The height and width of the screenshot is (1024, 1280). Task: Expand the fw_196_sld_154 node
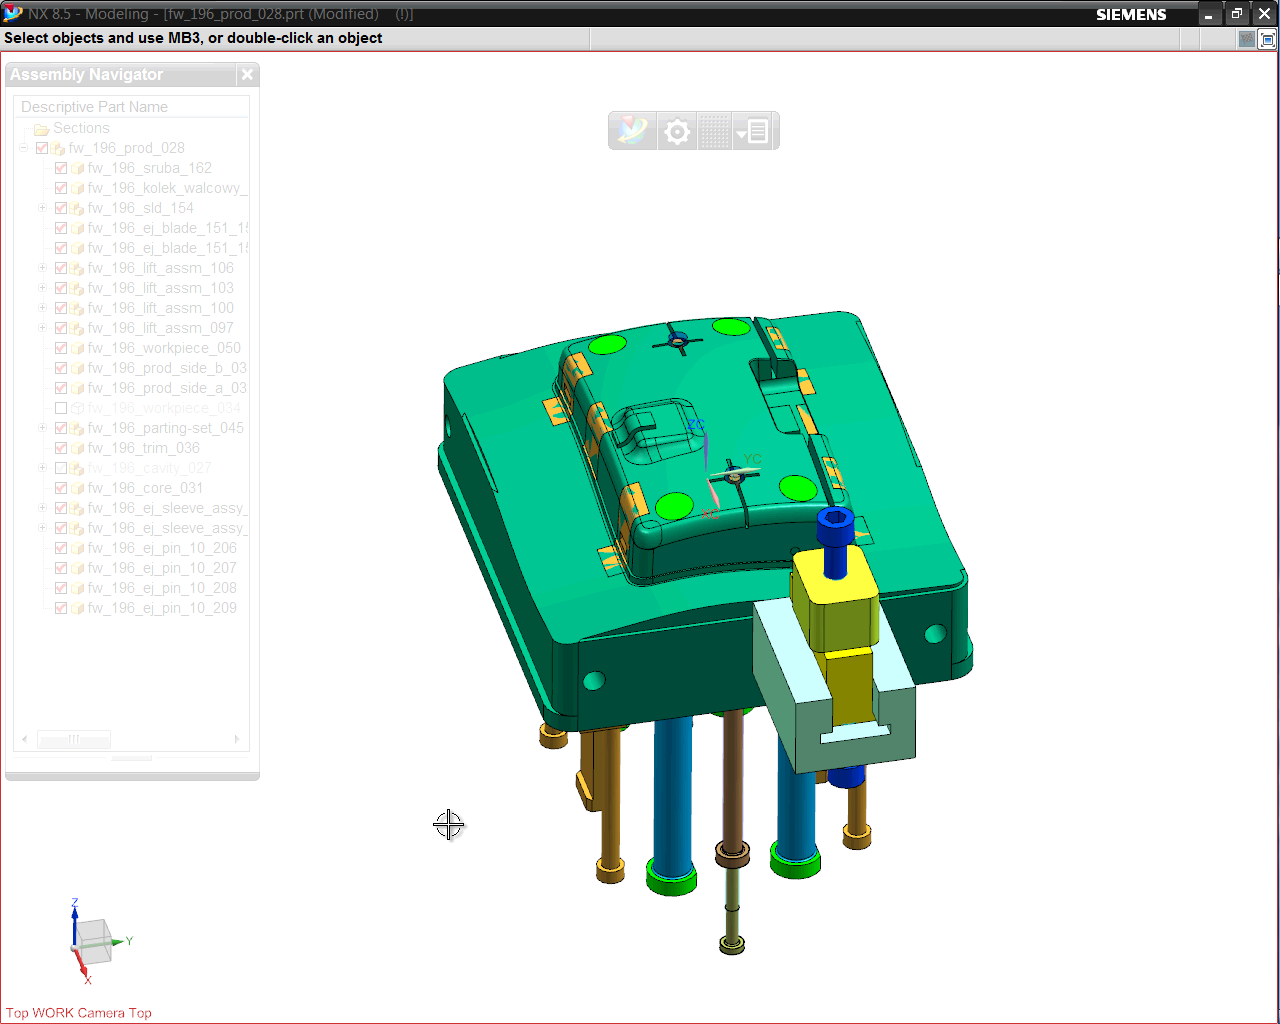point(43,208)
